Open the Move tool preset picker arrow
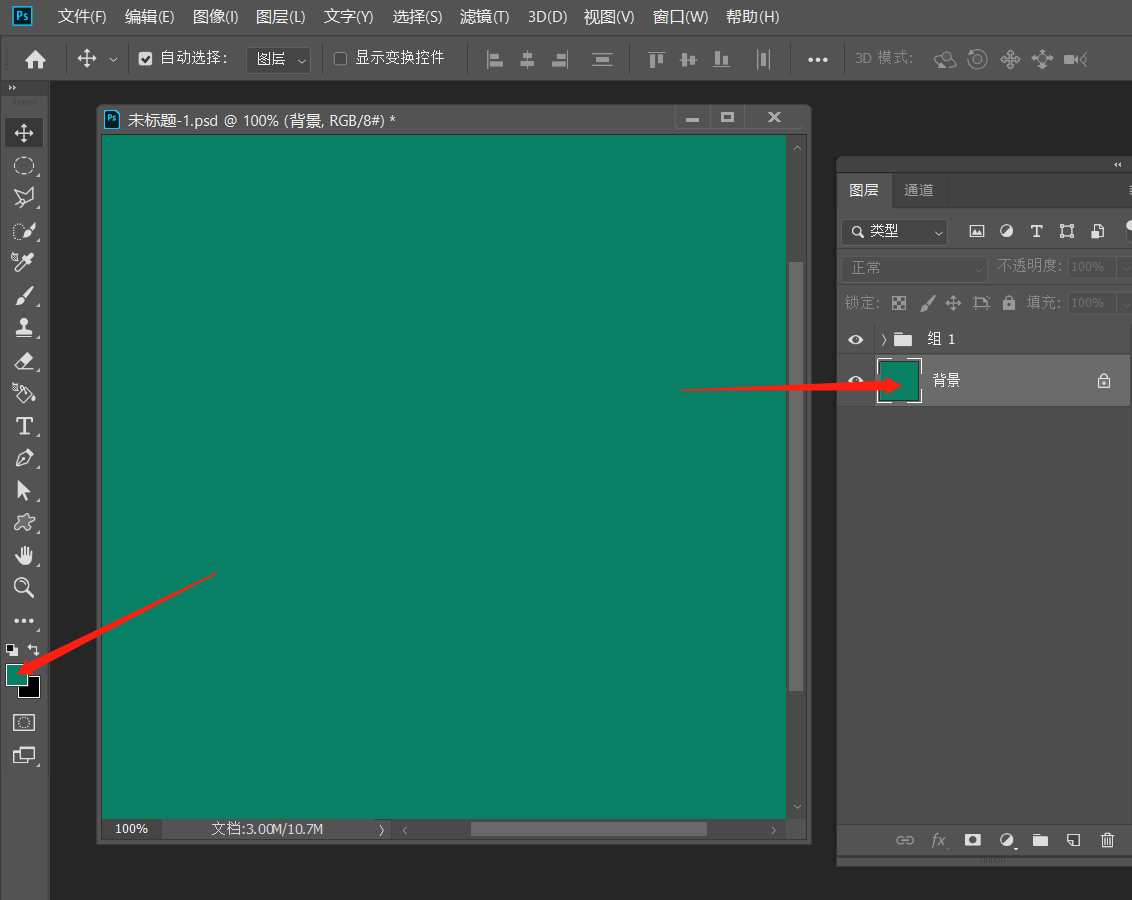The image size is (1132, 900). coord(113,59)
